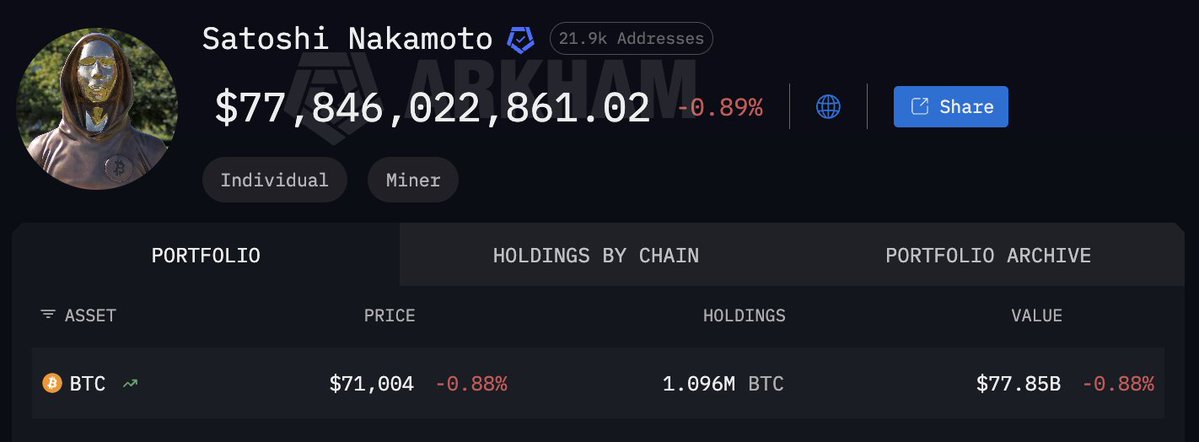This screenshot has height=442, width=1199.
Task: Click the $77,846,022,861.02 total value
Action: [x=432, y=108]
